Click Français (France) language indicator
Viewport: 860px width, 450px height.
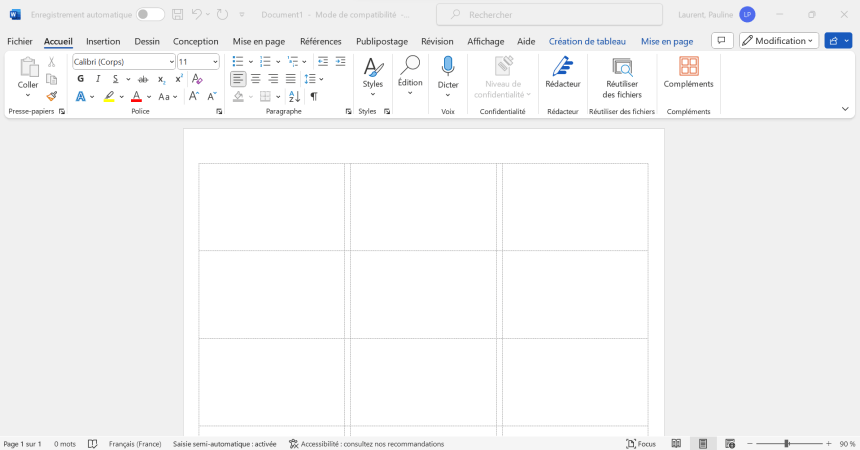pyautogui.click(x=135, y=444)
